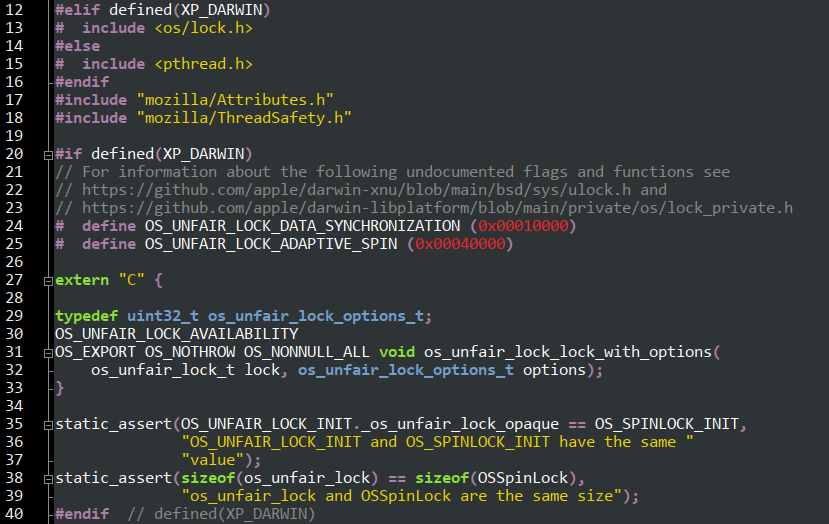The width and height of the screenshot is (829, 524).
Task: Collapse the sizeof static_assert fold on line 38
Action: 48,479
